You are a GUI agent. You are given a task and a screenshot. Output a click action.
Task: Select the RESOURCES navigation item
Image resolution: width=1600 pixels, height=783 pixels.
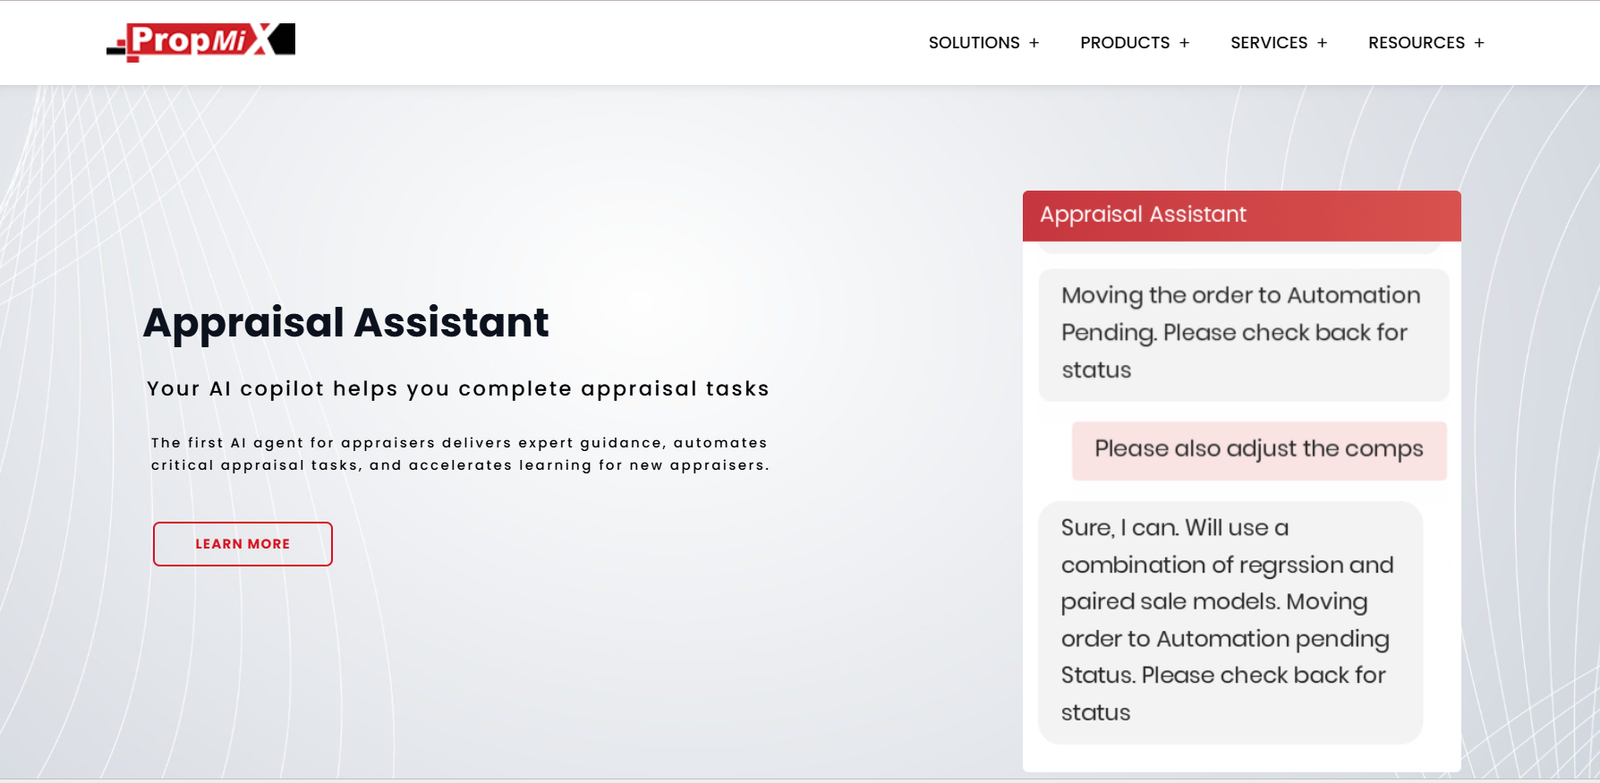[1416, 43]
